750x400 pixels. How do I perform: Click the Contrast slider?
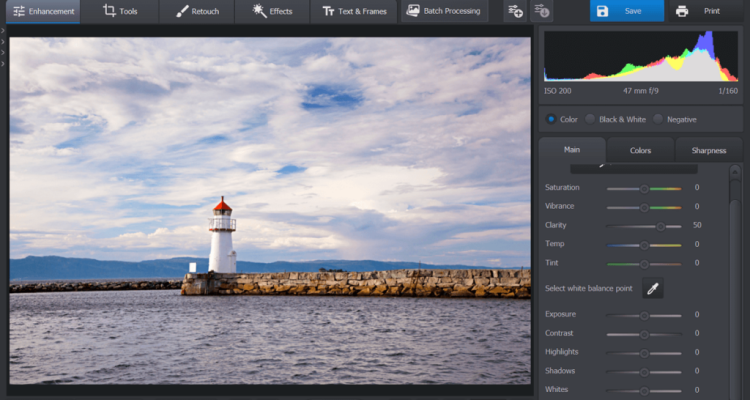[644, 334]
